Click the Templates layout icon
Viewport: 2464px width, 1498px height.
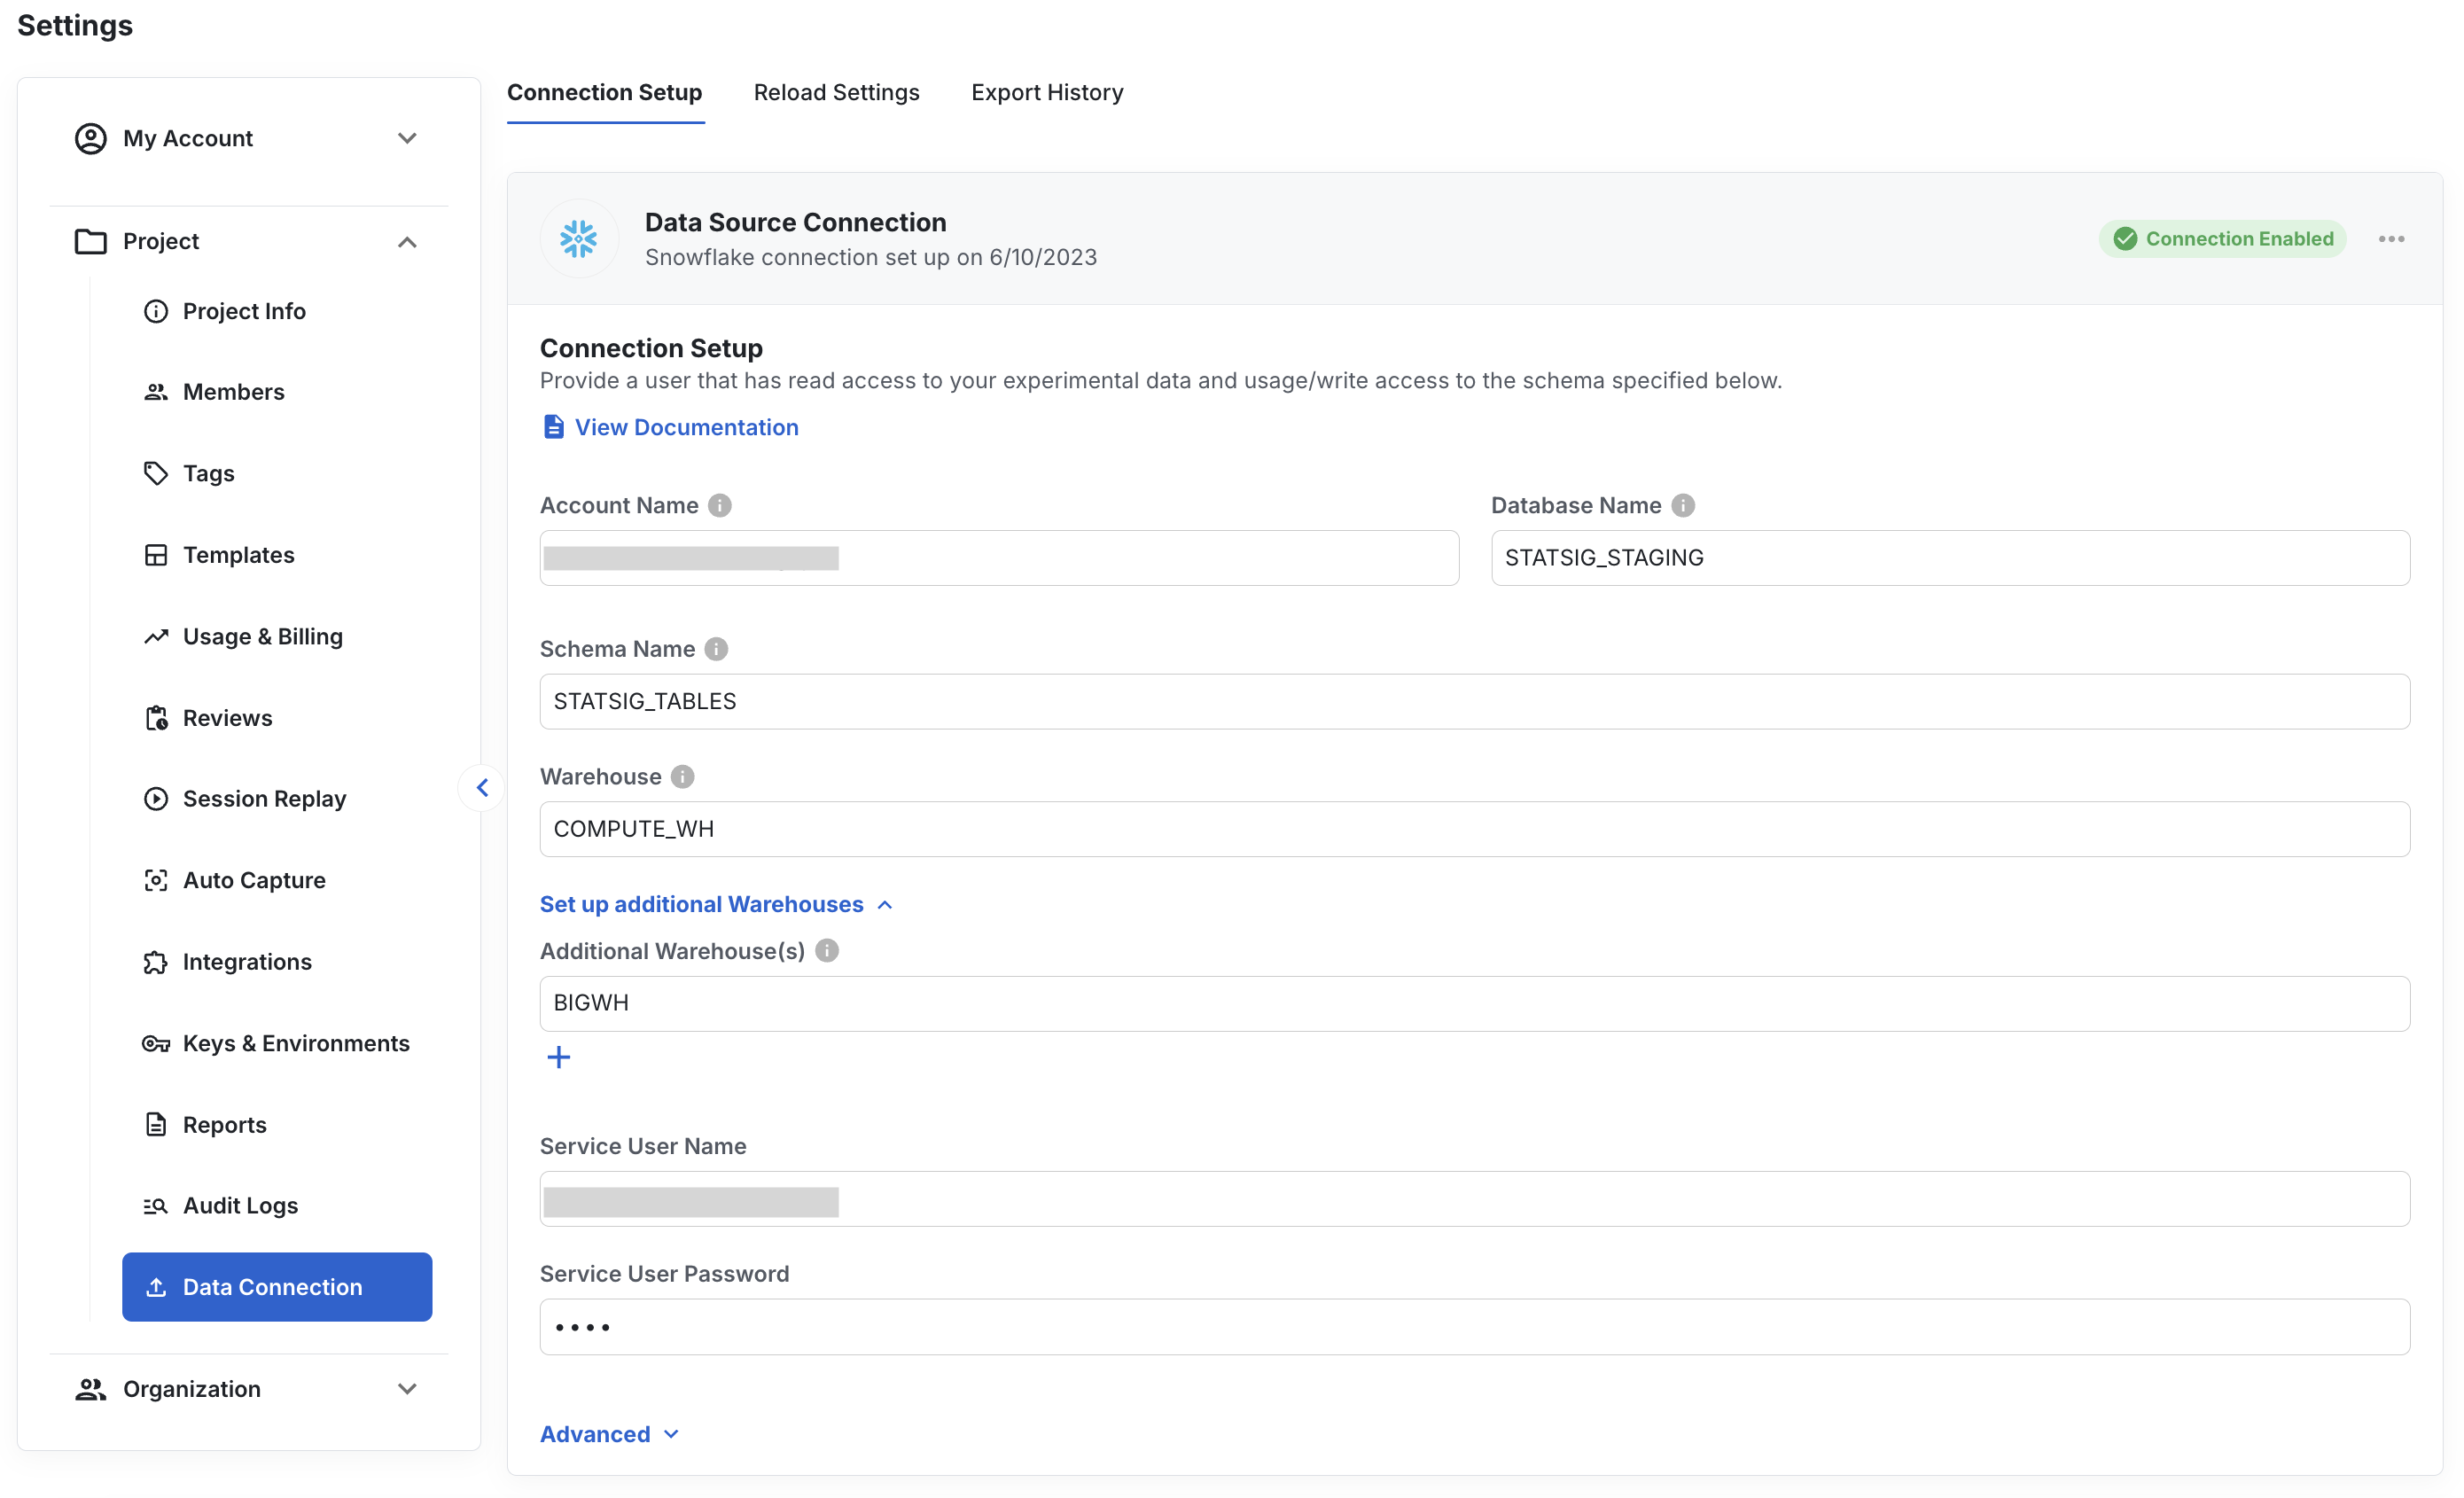pyautogui.click(x=156, y=555)
